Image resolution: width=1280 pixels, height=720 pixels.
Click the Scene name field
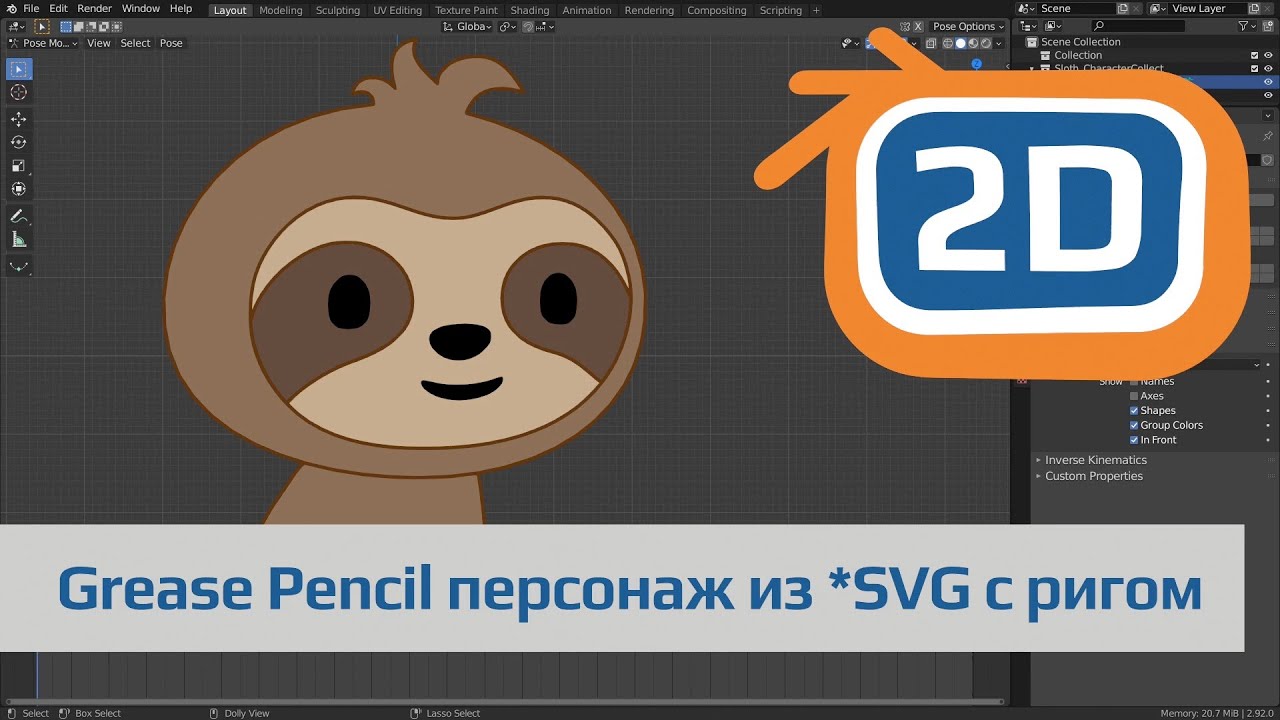point(1075,9)
